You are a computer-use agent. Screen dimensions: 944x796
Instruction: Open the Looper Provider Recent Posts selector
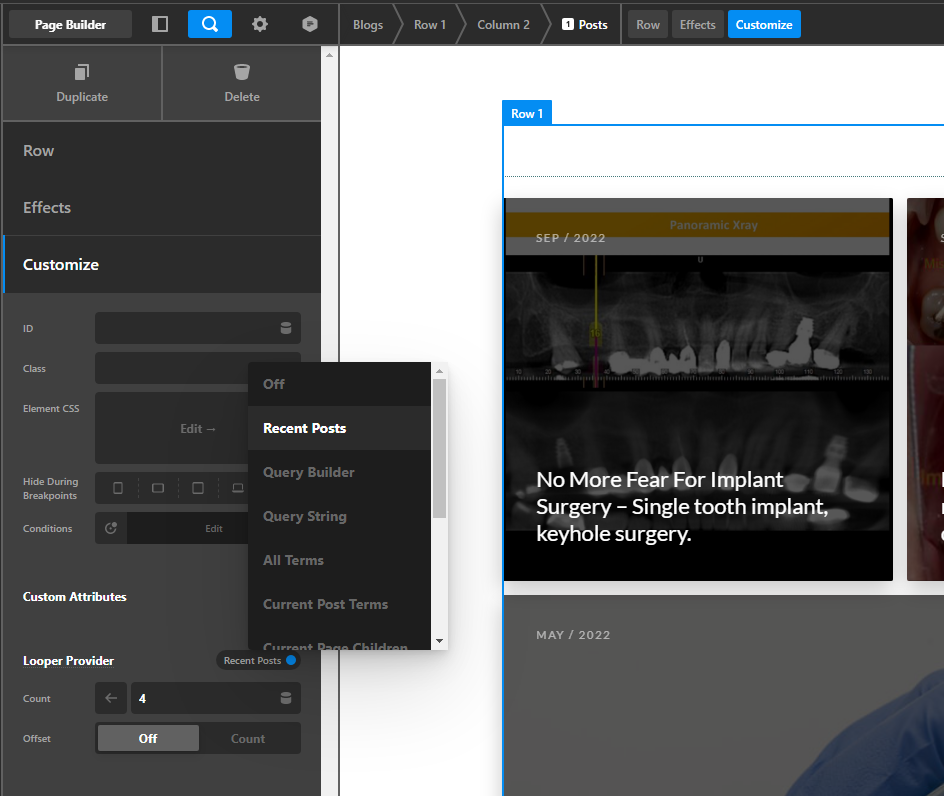coord(259,660)
